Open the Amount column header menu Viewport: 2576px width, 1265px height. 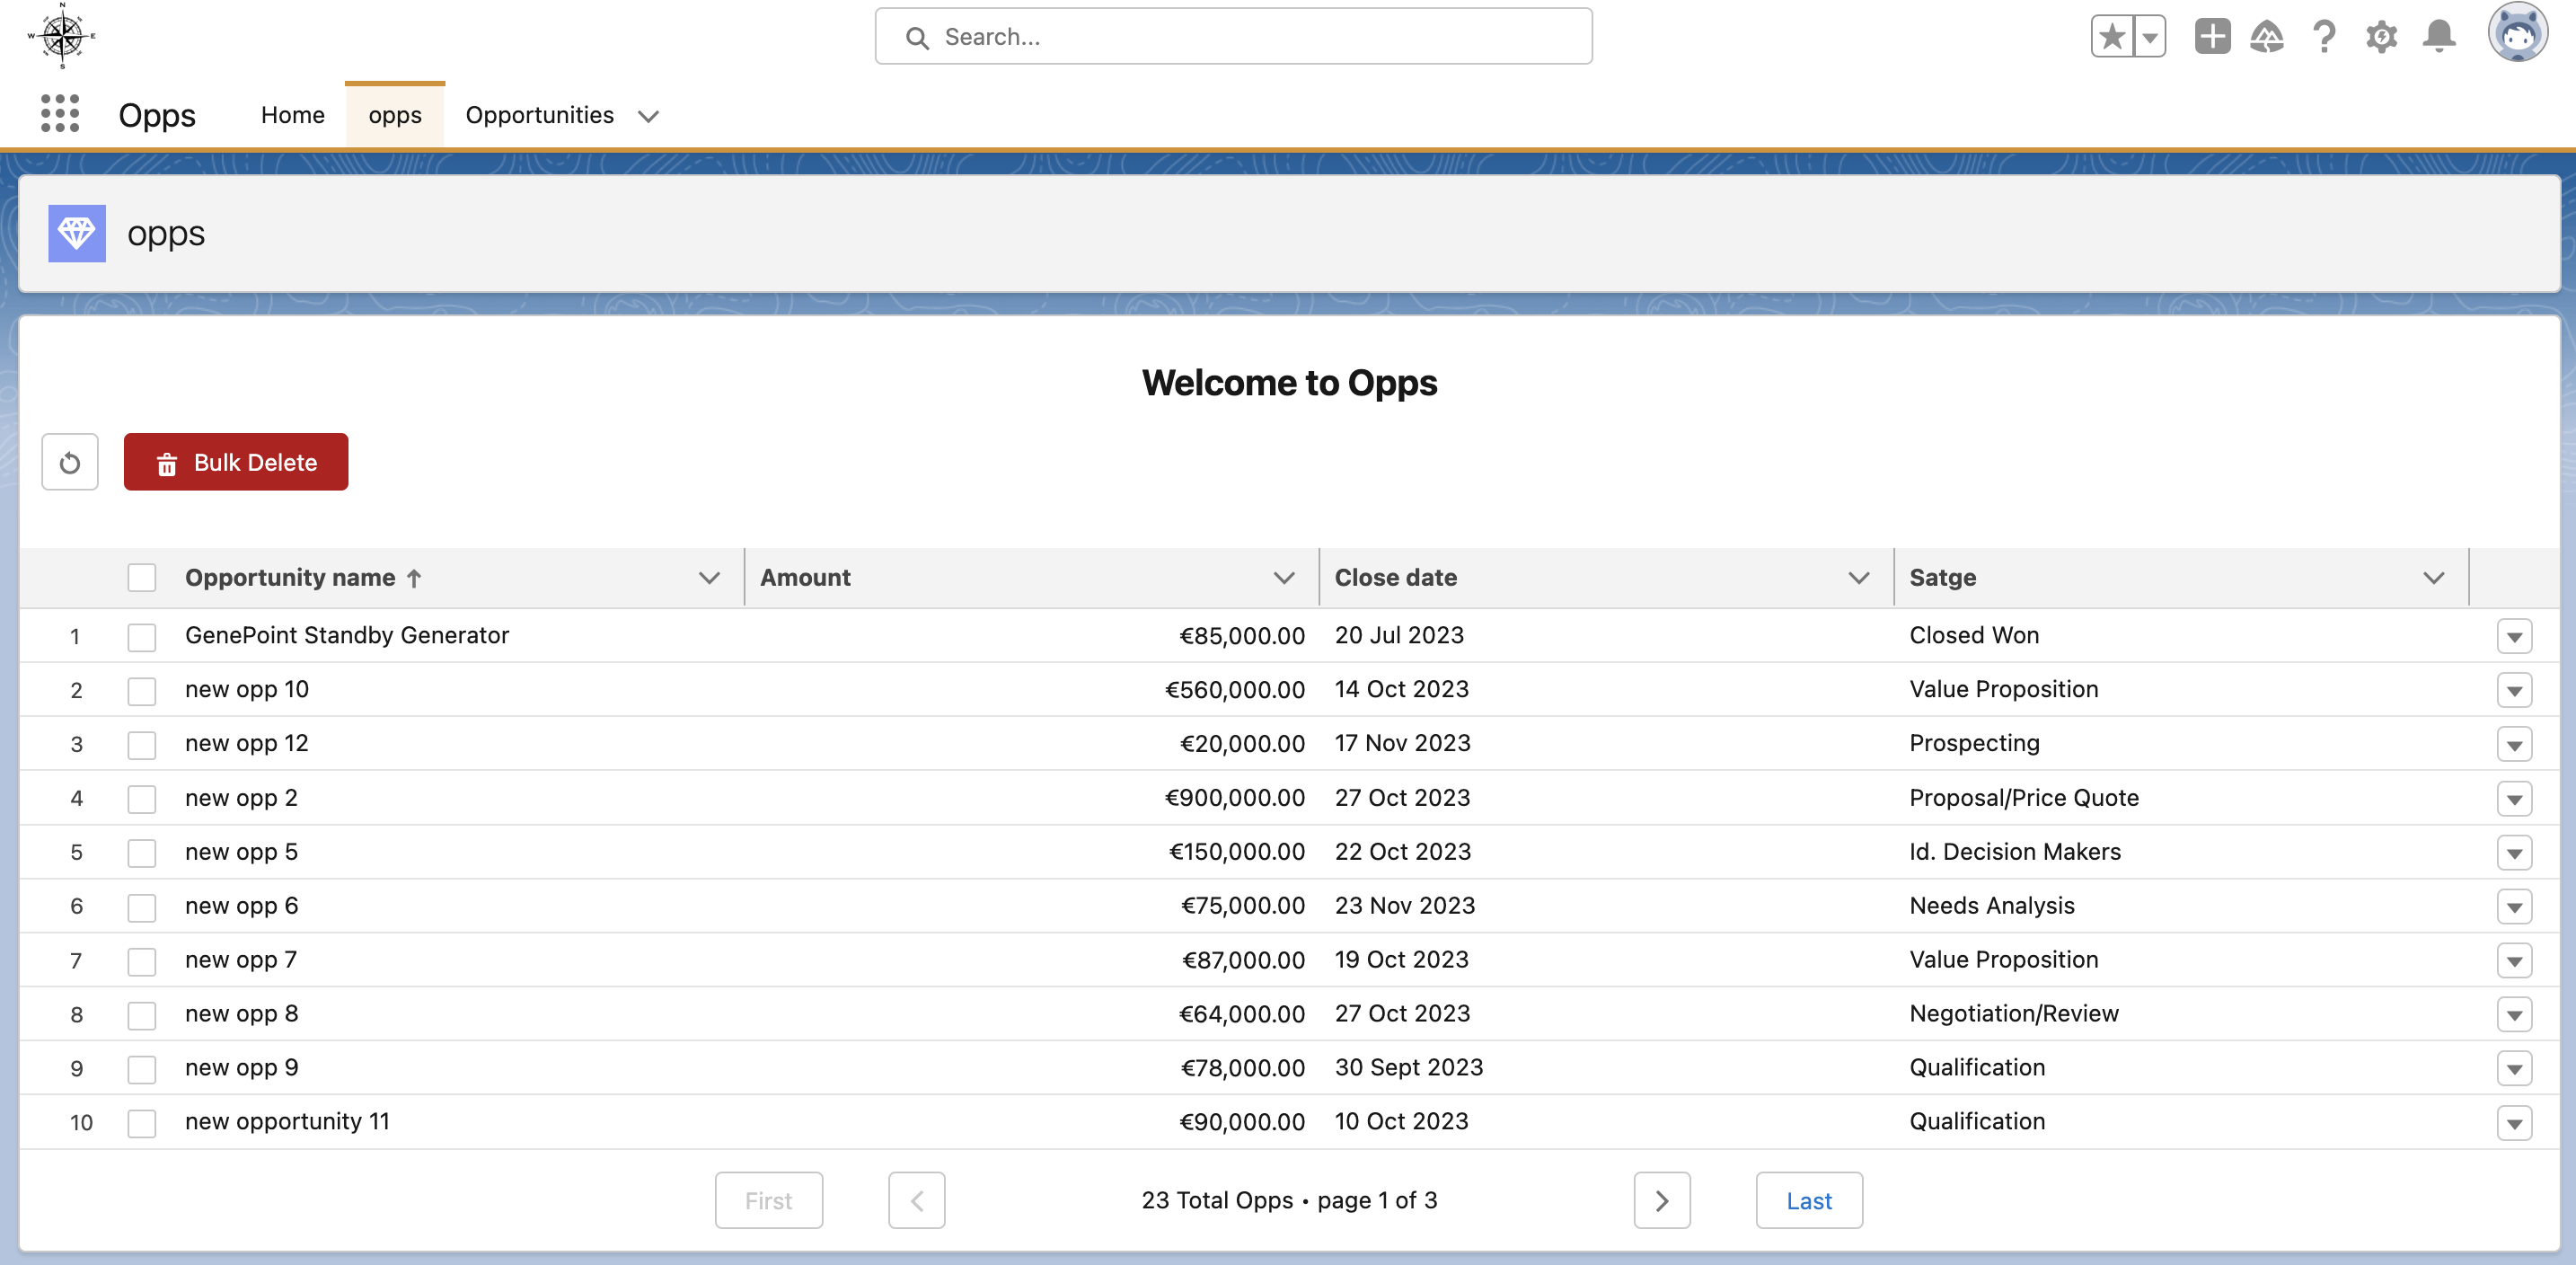(x=1284, y=577)
